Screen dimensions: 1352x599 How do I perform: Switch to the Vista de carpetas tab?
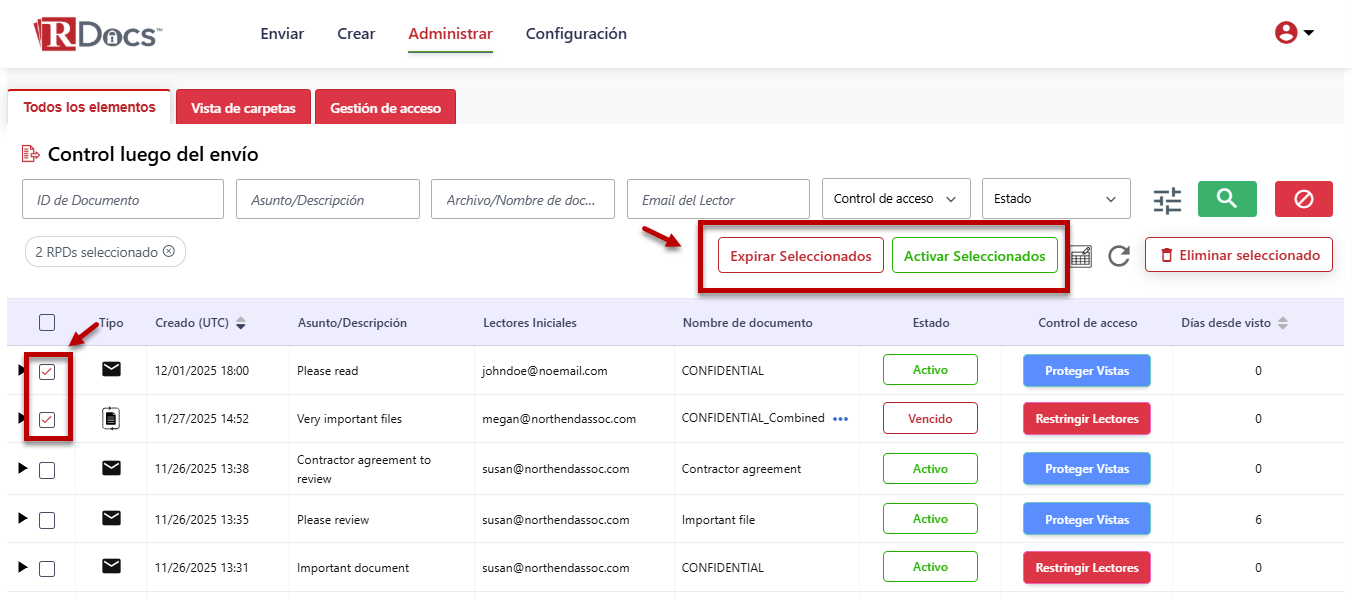(x=243, y=108)
